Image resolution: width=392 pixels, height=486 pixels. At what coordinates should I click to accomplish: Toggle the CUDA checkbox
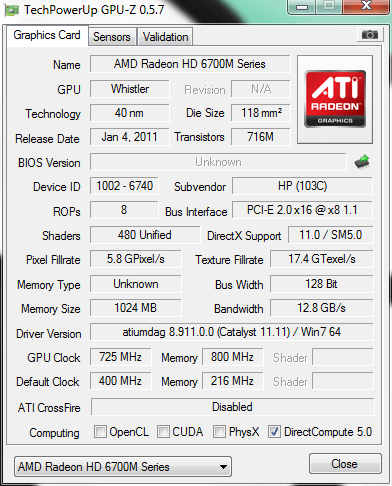pyautogui.click(x=163, y=431)
